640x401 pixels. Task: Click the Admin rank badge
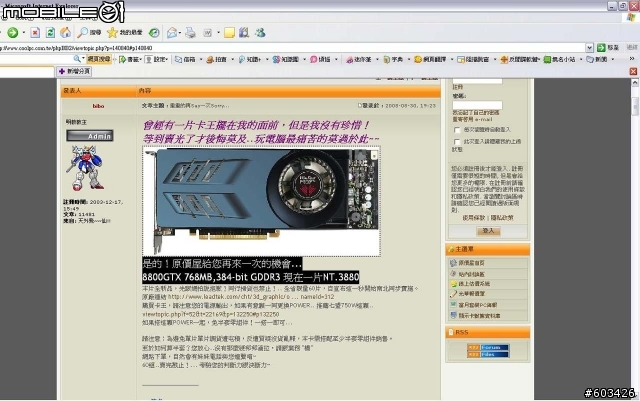[90, 136]
